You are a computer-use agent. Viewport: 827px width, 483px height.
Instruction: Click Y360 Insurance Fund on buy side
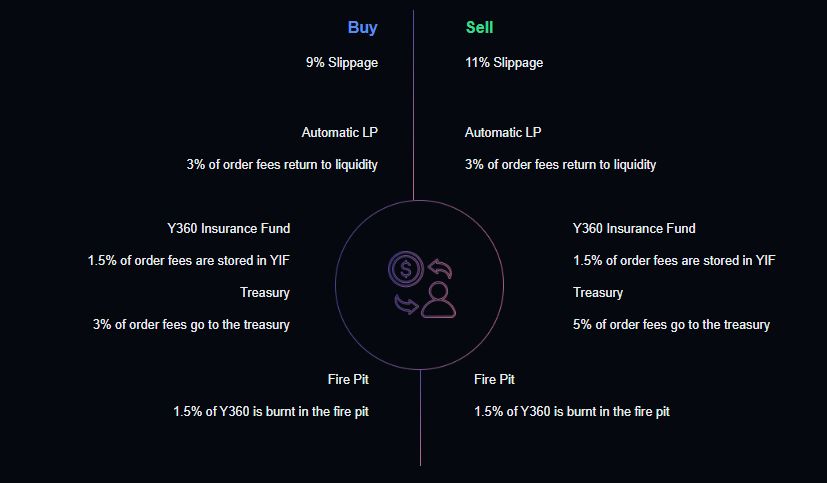coord(228,228)
